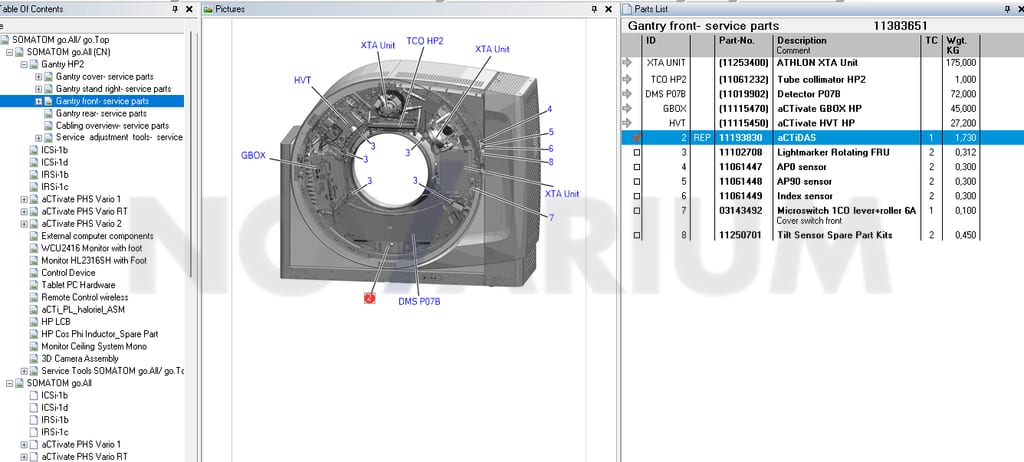Expand the aCTivate PHS Vario 2 node

pos(24,223)
